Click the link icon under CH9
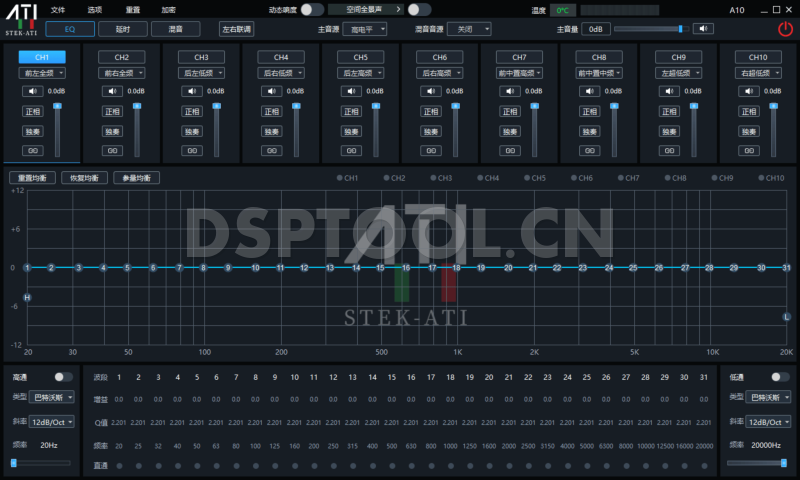The image size is (800, 480). click(669, 150)
